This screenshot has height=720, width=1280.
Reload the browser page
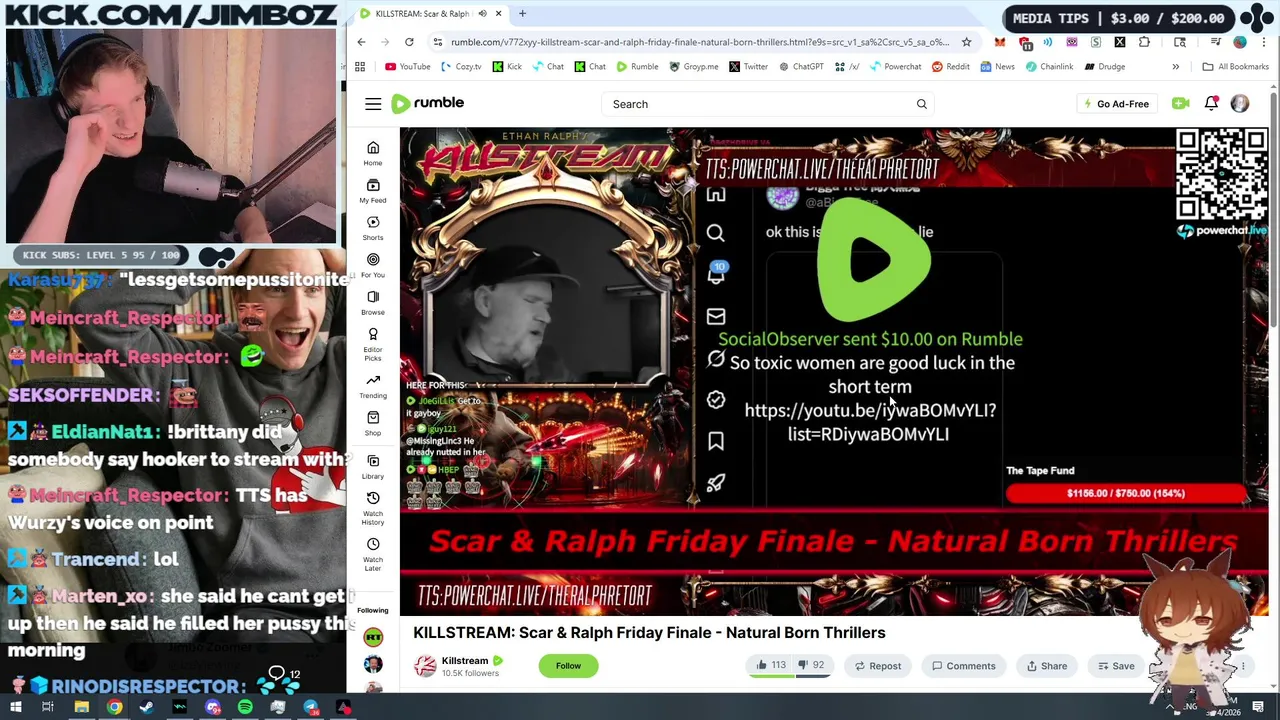click(x=409, y=42)
